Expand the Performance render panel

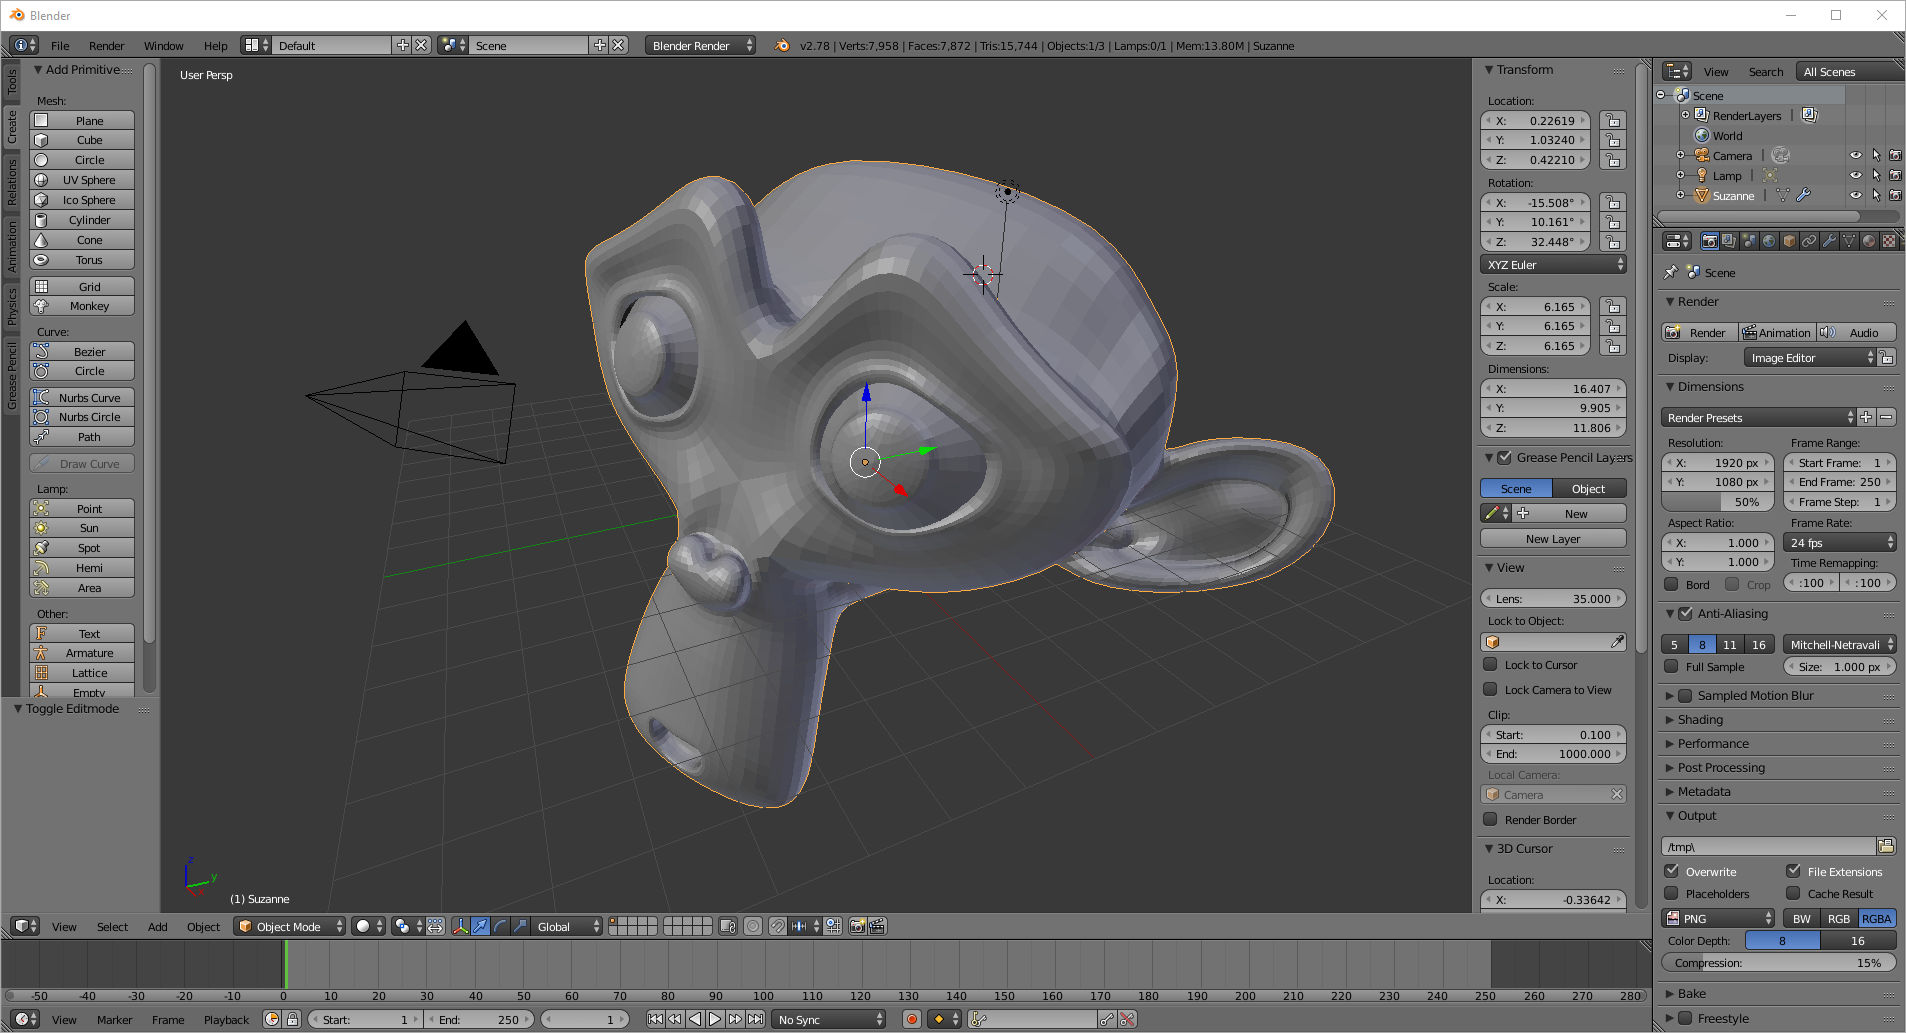tap(1713, 743)
